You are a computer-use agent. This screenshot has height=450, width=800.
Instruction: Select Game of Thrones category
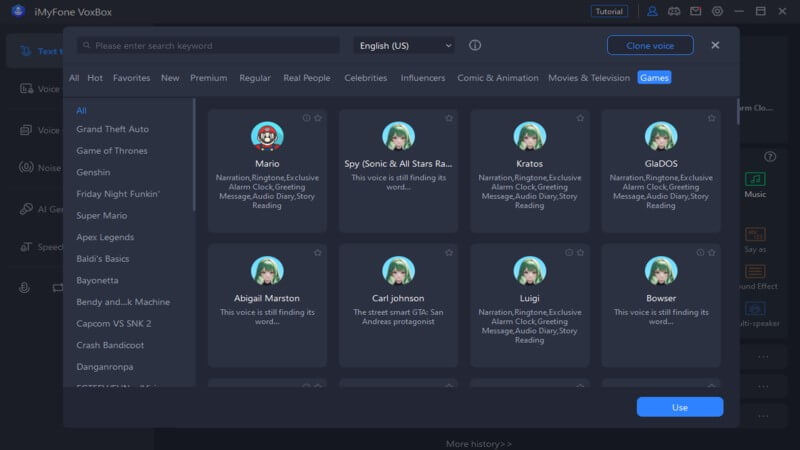point(112,151)
